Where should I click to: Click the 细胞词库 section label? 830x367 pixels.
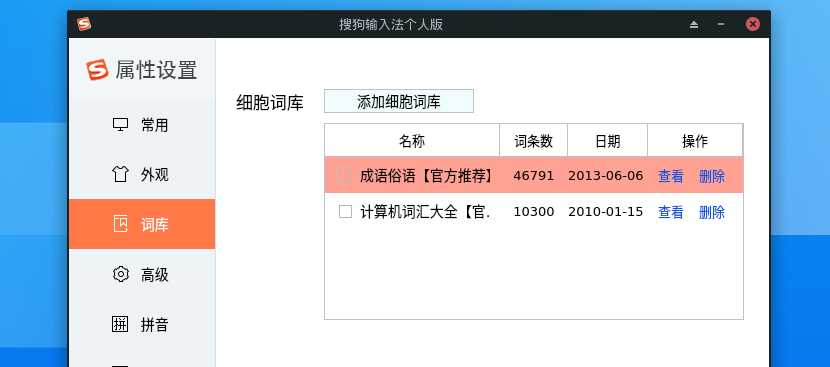pyautogui.click(x=270, y=103)
